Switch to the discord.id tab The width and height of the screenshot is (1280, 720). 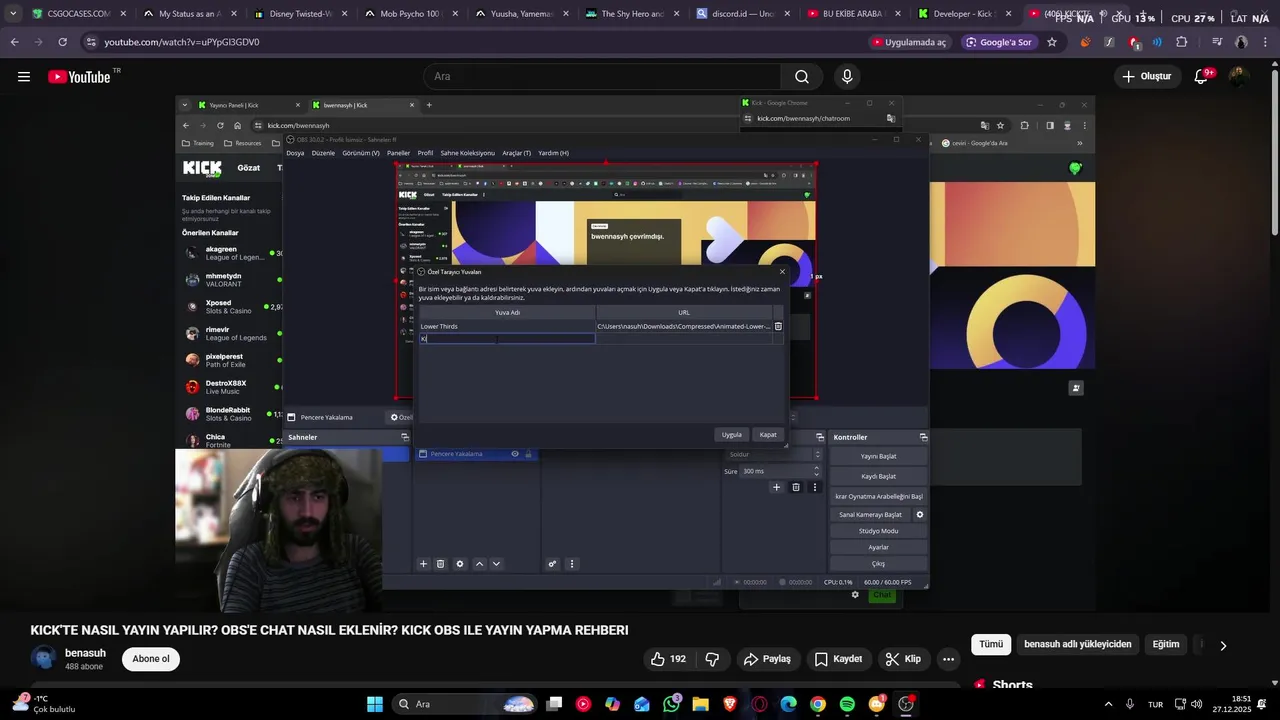point(741,14)
